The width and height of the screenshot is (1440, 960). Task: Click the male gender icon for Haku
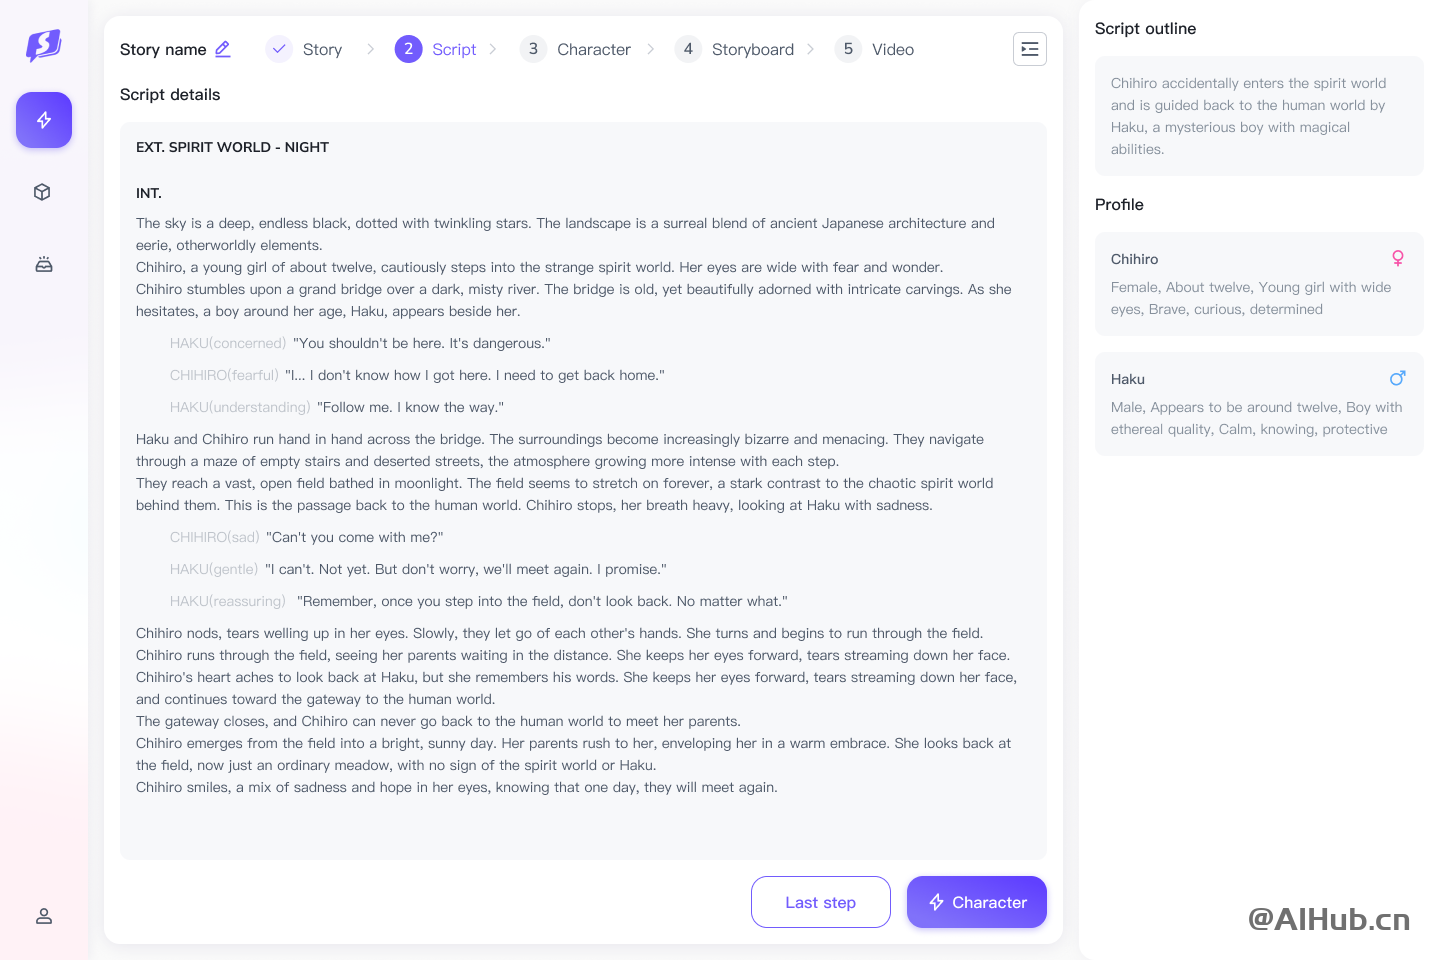pos(1398,378)
